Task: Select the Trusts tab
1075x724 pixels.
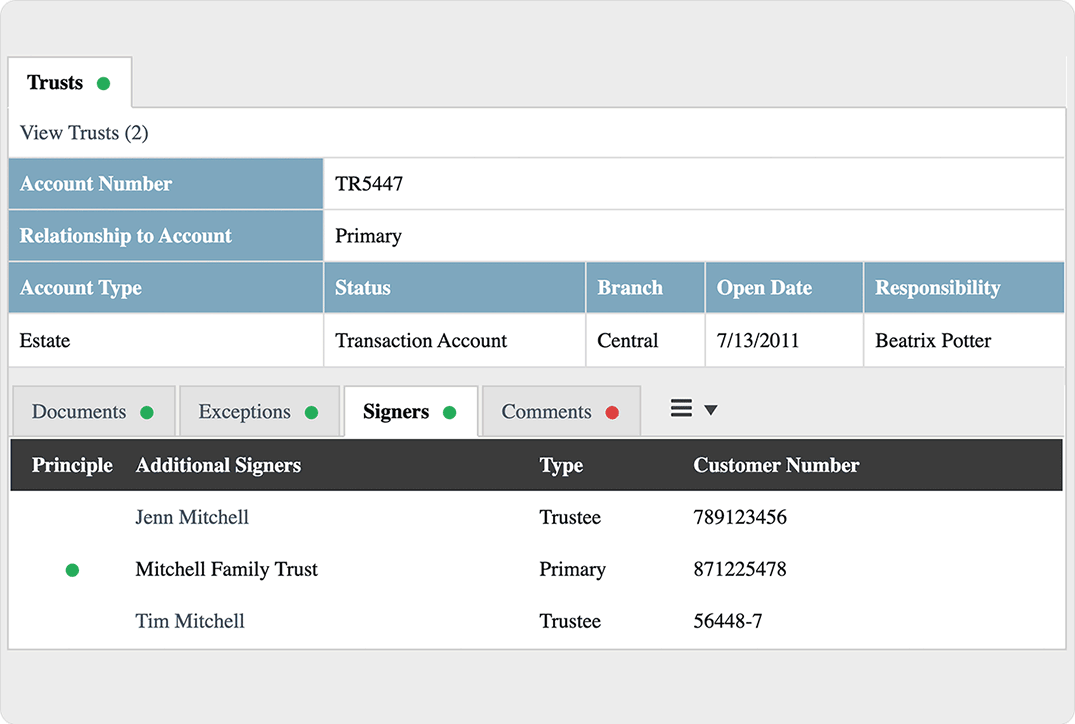Action: pyautogui.click(x=55, y=83)
